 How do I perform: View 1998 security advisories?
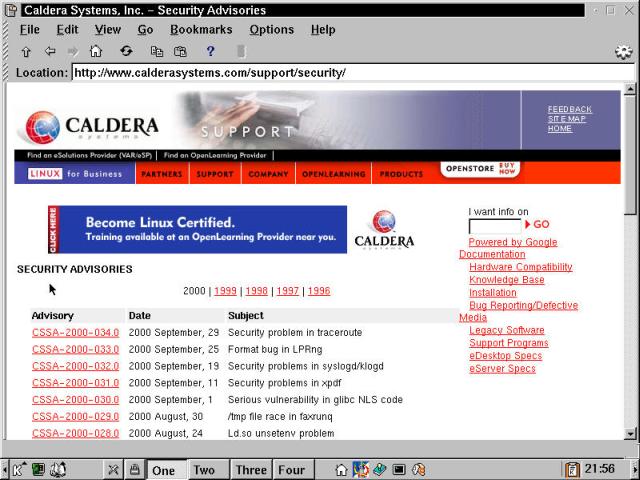point(257,291)
